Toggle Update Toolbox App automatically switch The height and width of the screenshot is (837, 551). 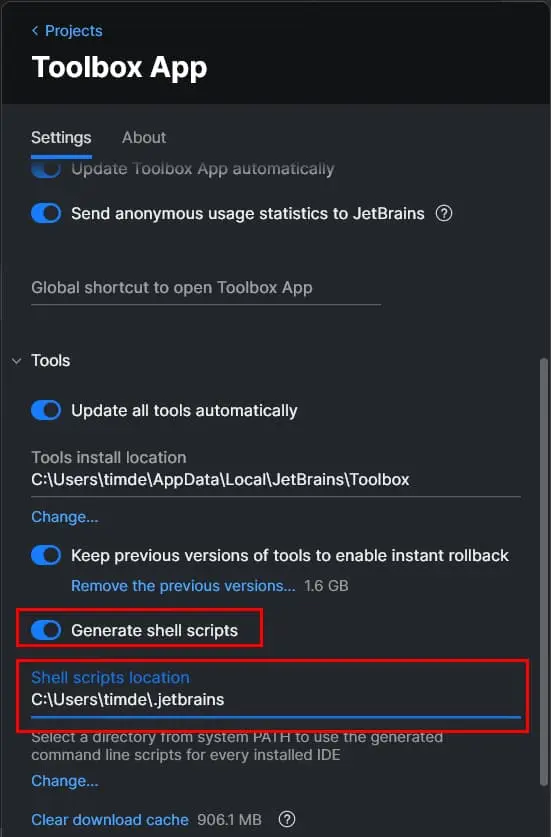pyautogui.click(x=46, y=169)
